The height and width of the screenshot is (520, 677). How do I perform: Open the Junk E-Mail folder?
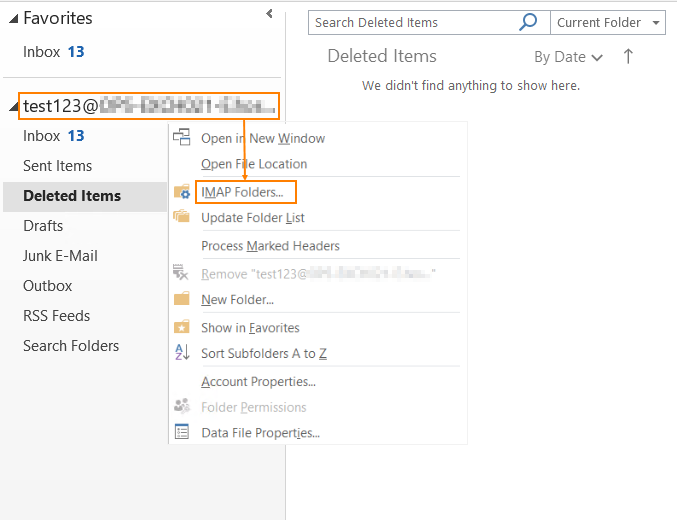click(60, 256)
